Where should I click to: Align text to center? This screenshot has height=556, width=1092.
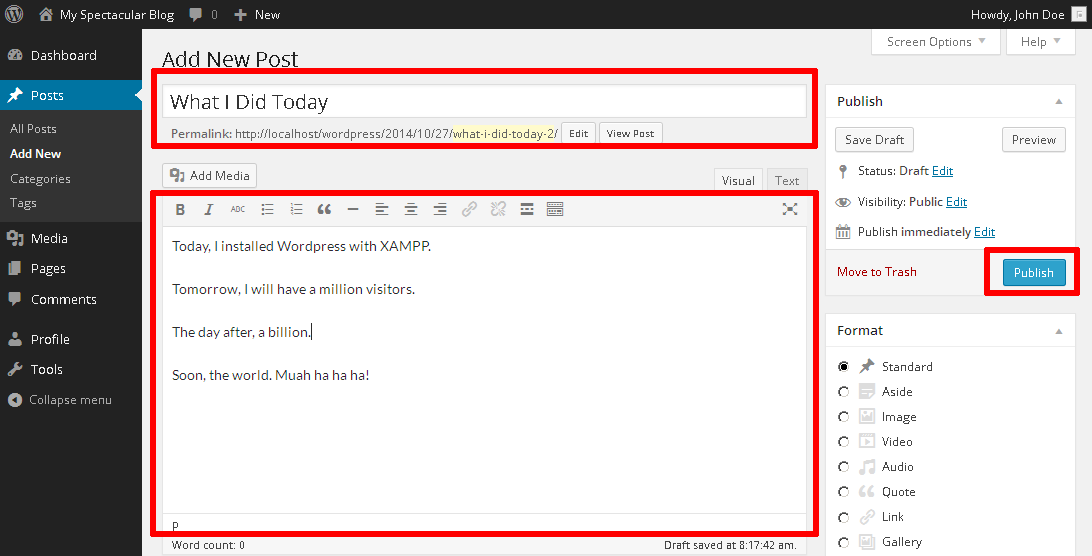coord(410,210)
